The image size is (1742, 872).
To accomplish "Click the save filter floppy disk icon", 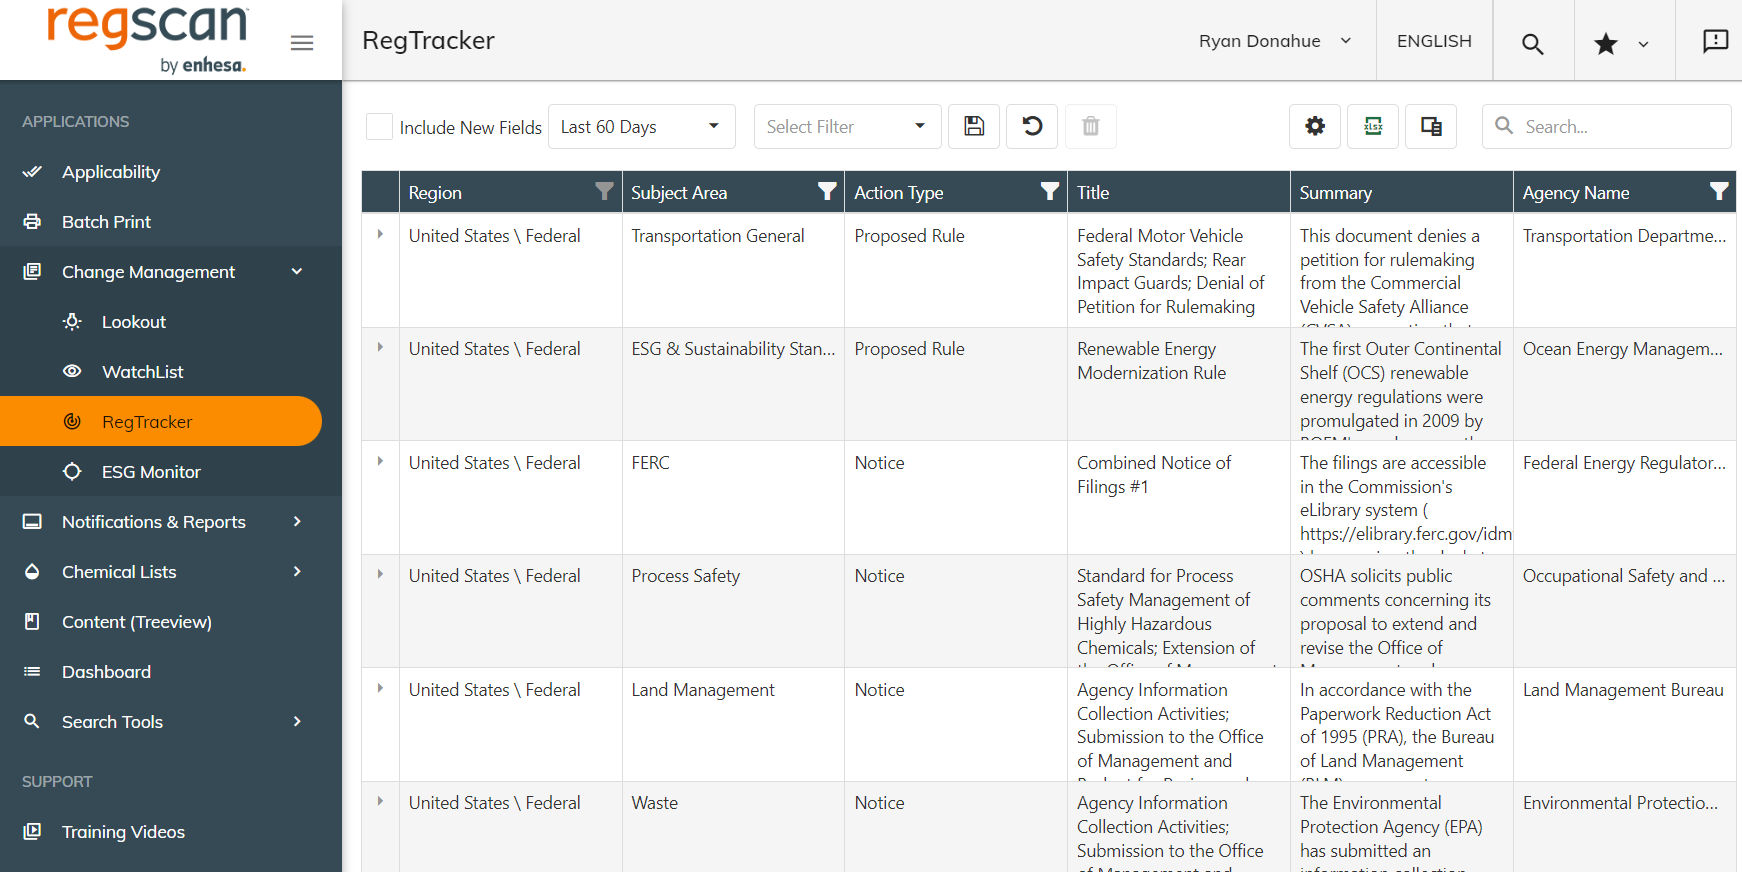I will point(974,126).
